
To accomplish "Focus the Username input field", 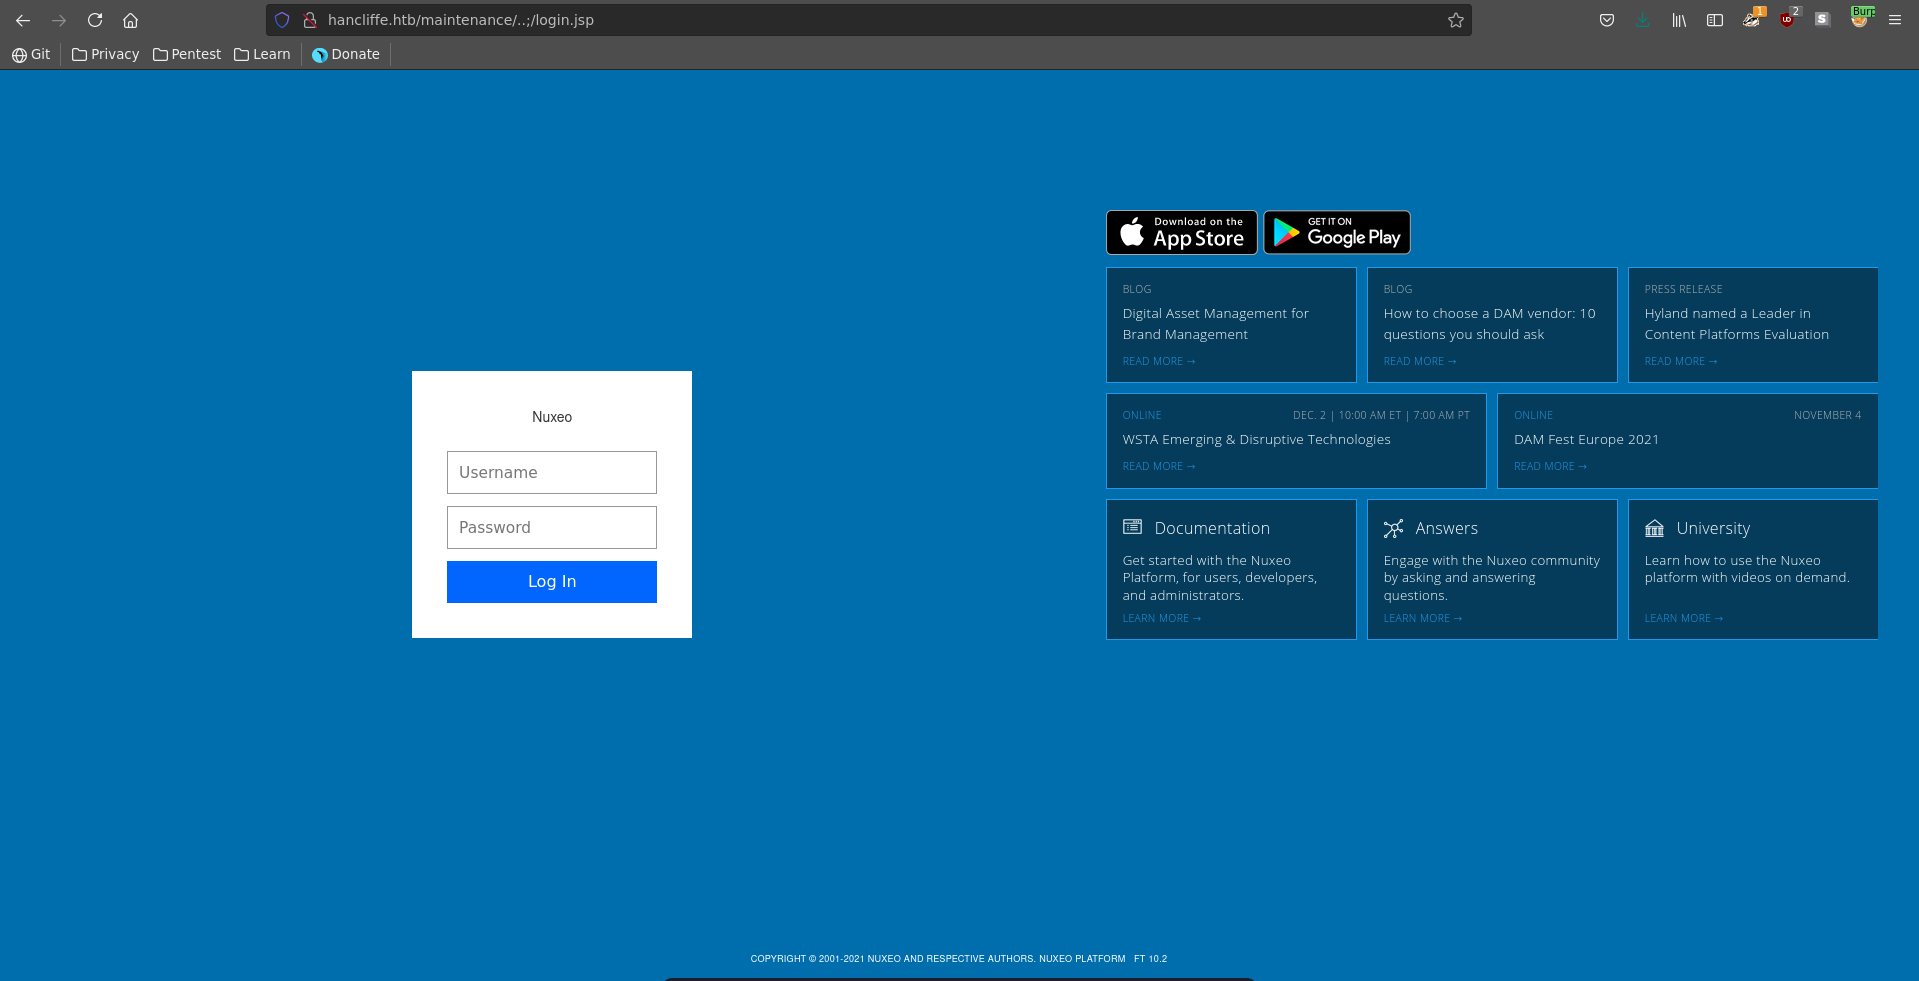I will point(552,472).
